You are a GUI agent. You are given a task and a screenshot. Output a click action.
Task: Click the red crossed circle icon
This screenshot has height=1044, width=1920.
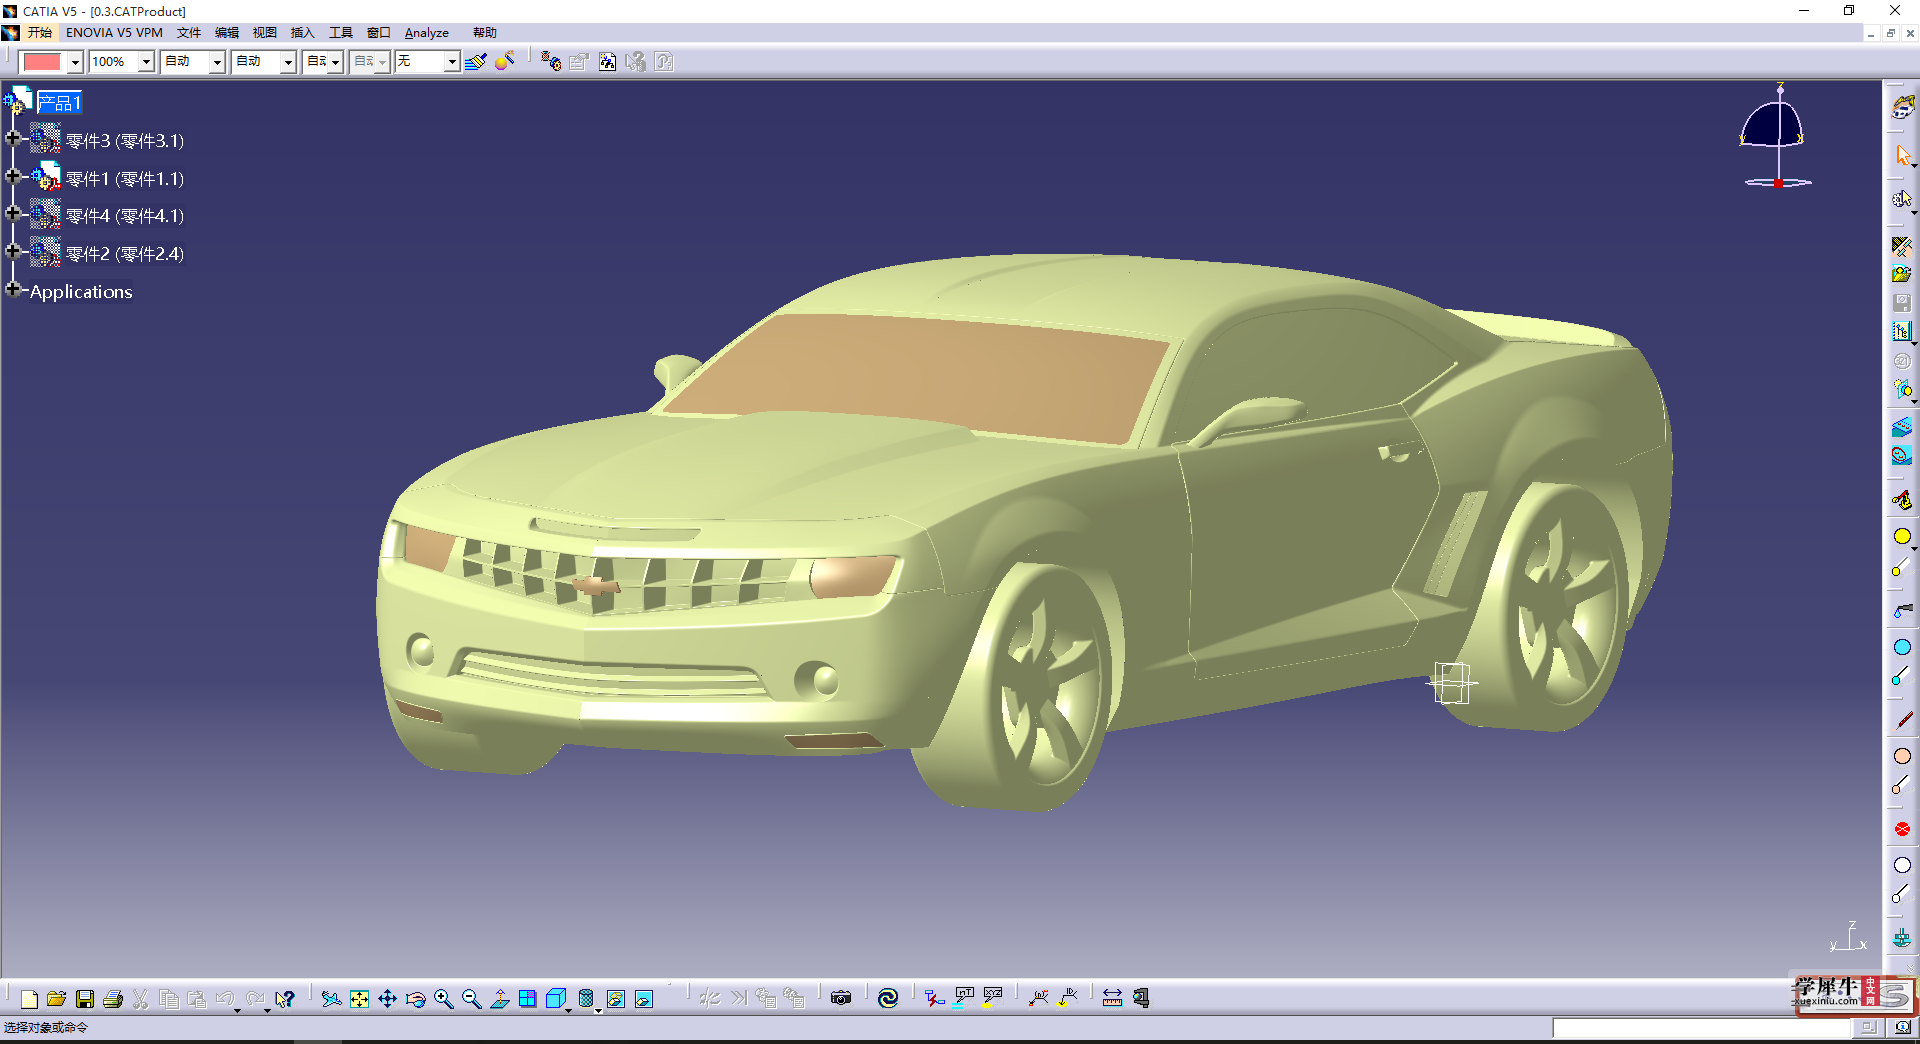click(1902, 829)
